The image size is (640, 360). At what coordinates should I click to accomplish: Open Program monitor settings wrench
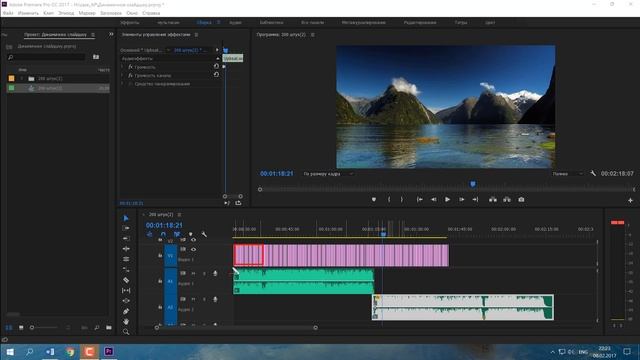coord(593,173)
